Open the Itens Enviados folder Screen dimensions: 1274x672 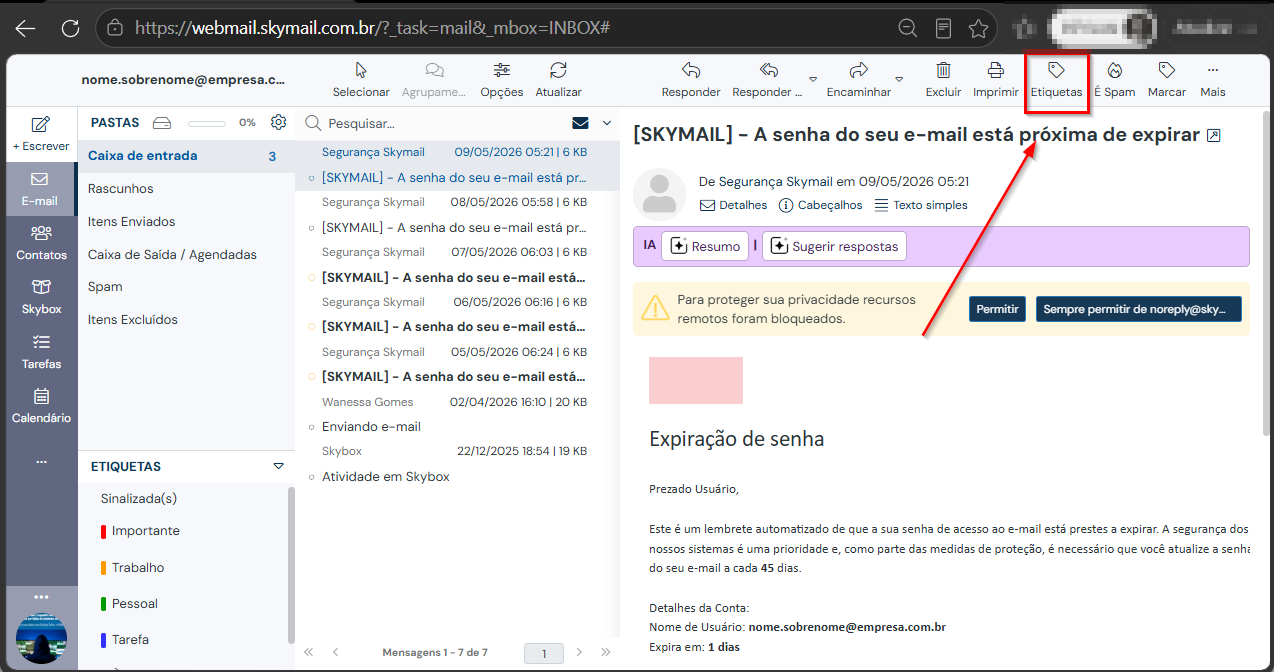coord(185,222)
